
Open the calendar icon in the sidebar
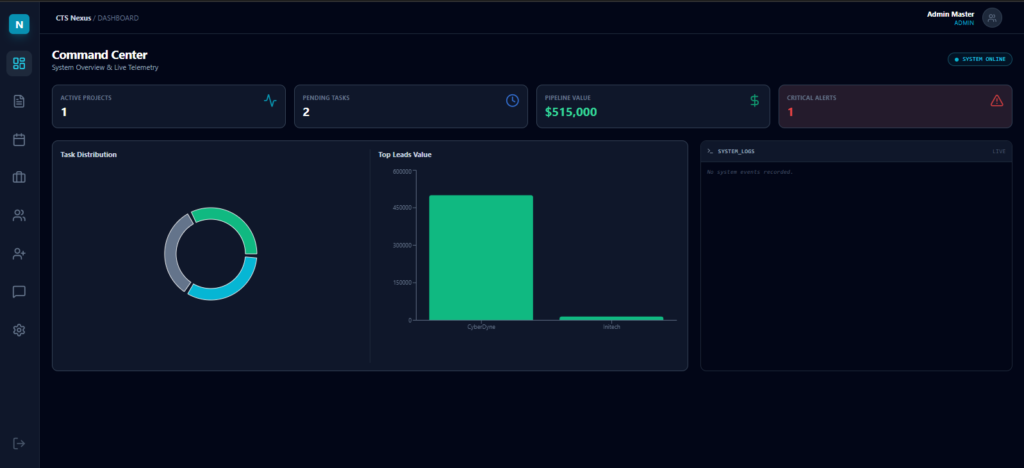19,139
